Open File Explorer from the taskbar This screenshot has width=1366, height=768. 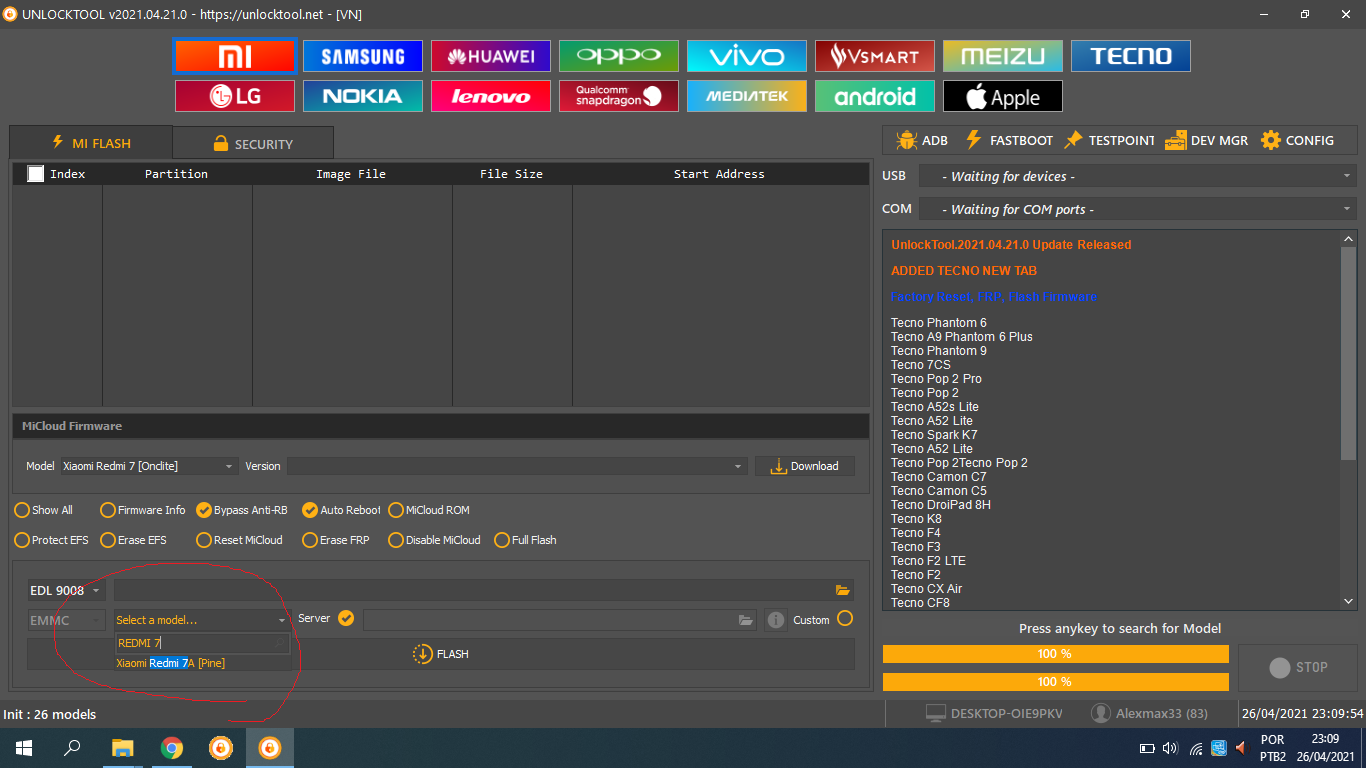(122, 748)
